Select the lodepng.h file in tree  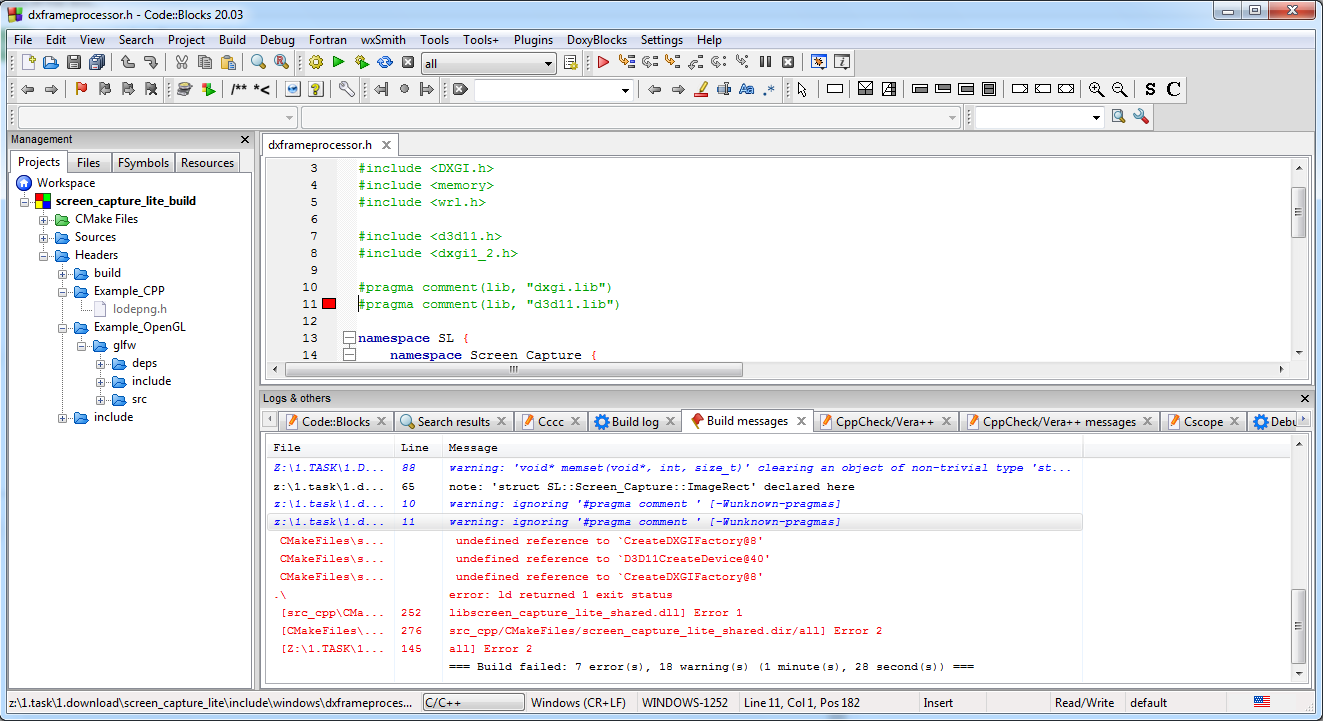pos(140,309)
